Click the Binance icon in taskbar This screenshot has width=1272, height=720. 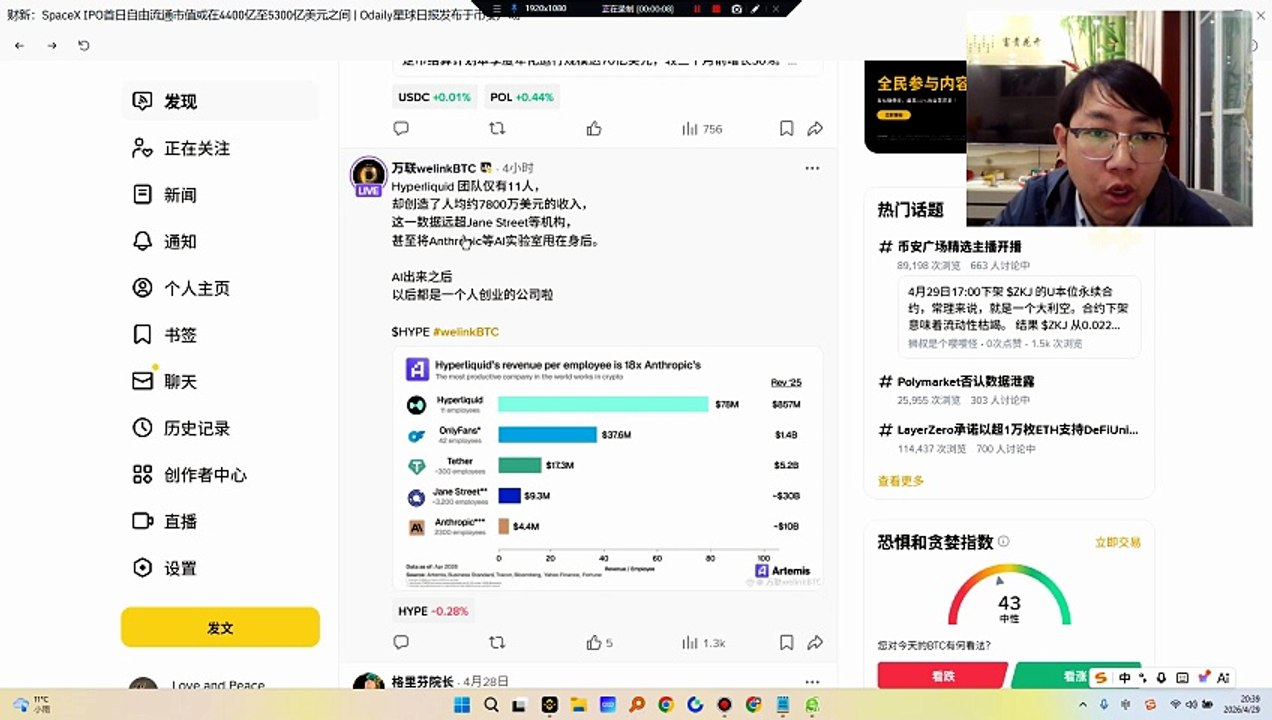pos(549,705)
